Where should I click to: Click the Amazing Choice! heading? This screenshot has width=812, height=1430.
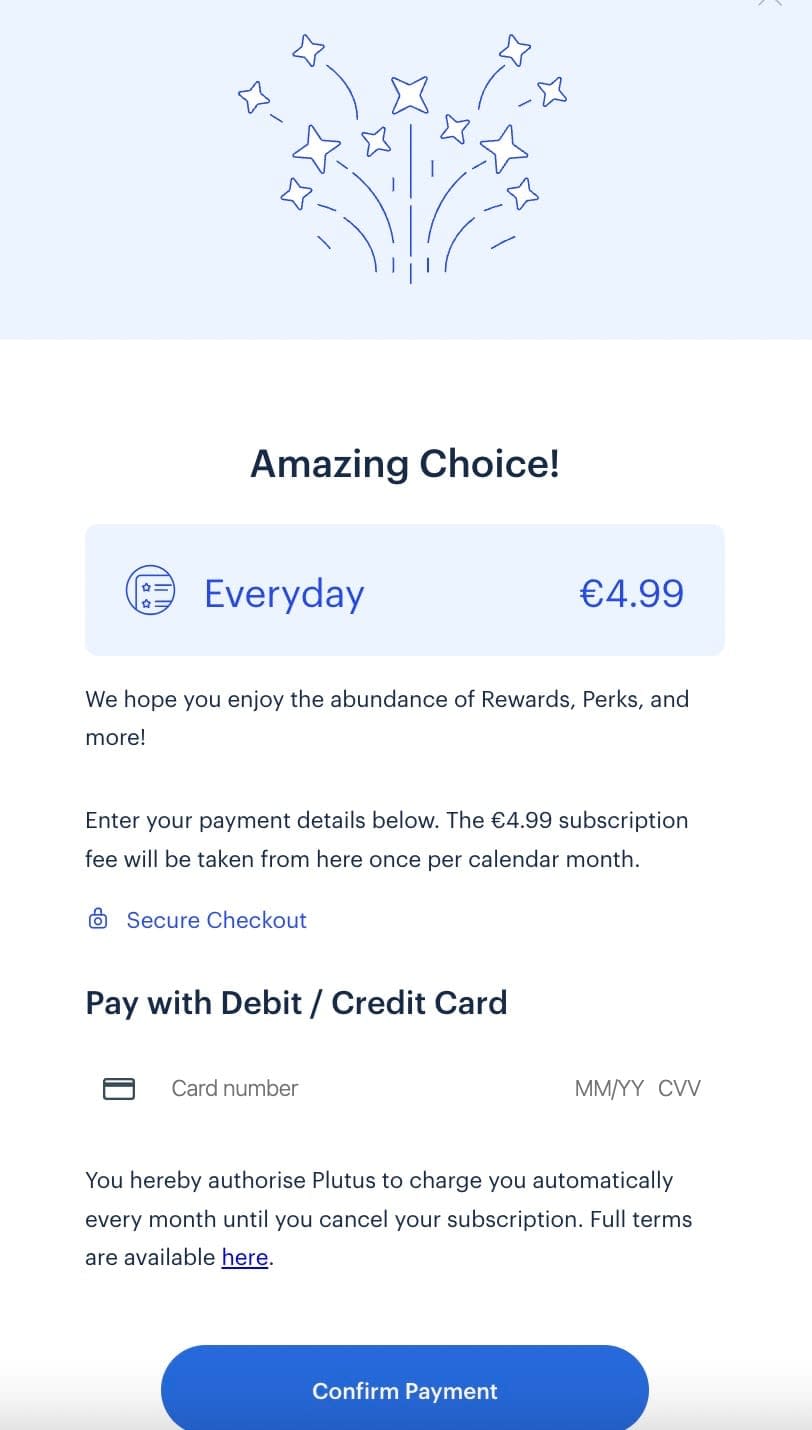point(405,463)
